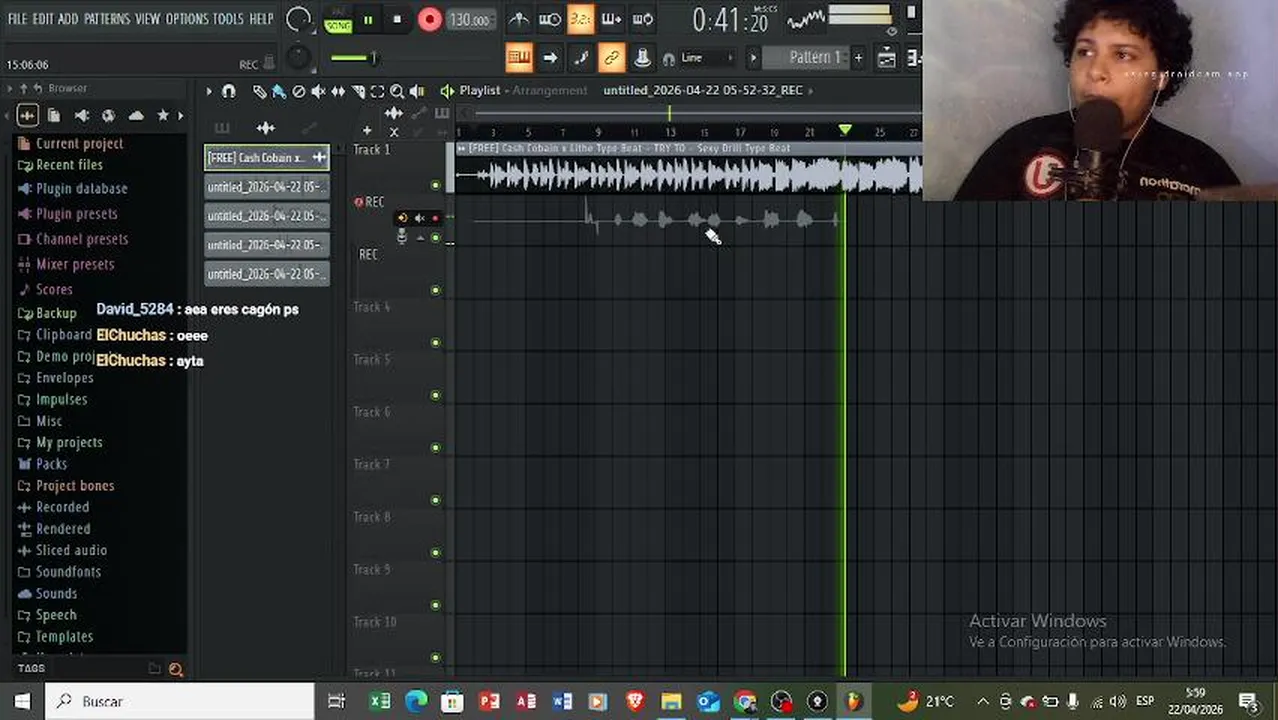Toggle the SONG/PAT mode switch
The width and height of the screenshot is (1278, 720).
[x=337, y=19]
